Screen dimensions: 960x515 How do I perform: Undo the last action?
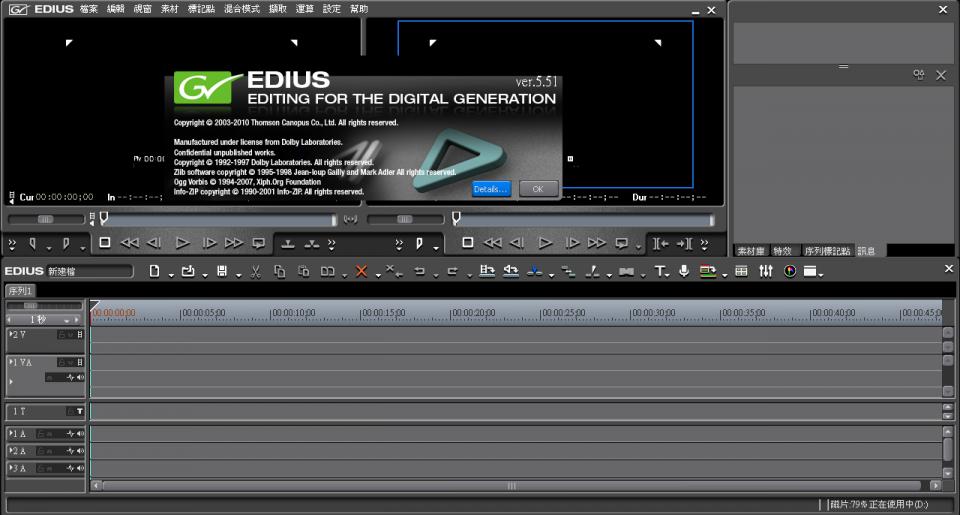[x=420, y=271]
